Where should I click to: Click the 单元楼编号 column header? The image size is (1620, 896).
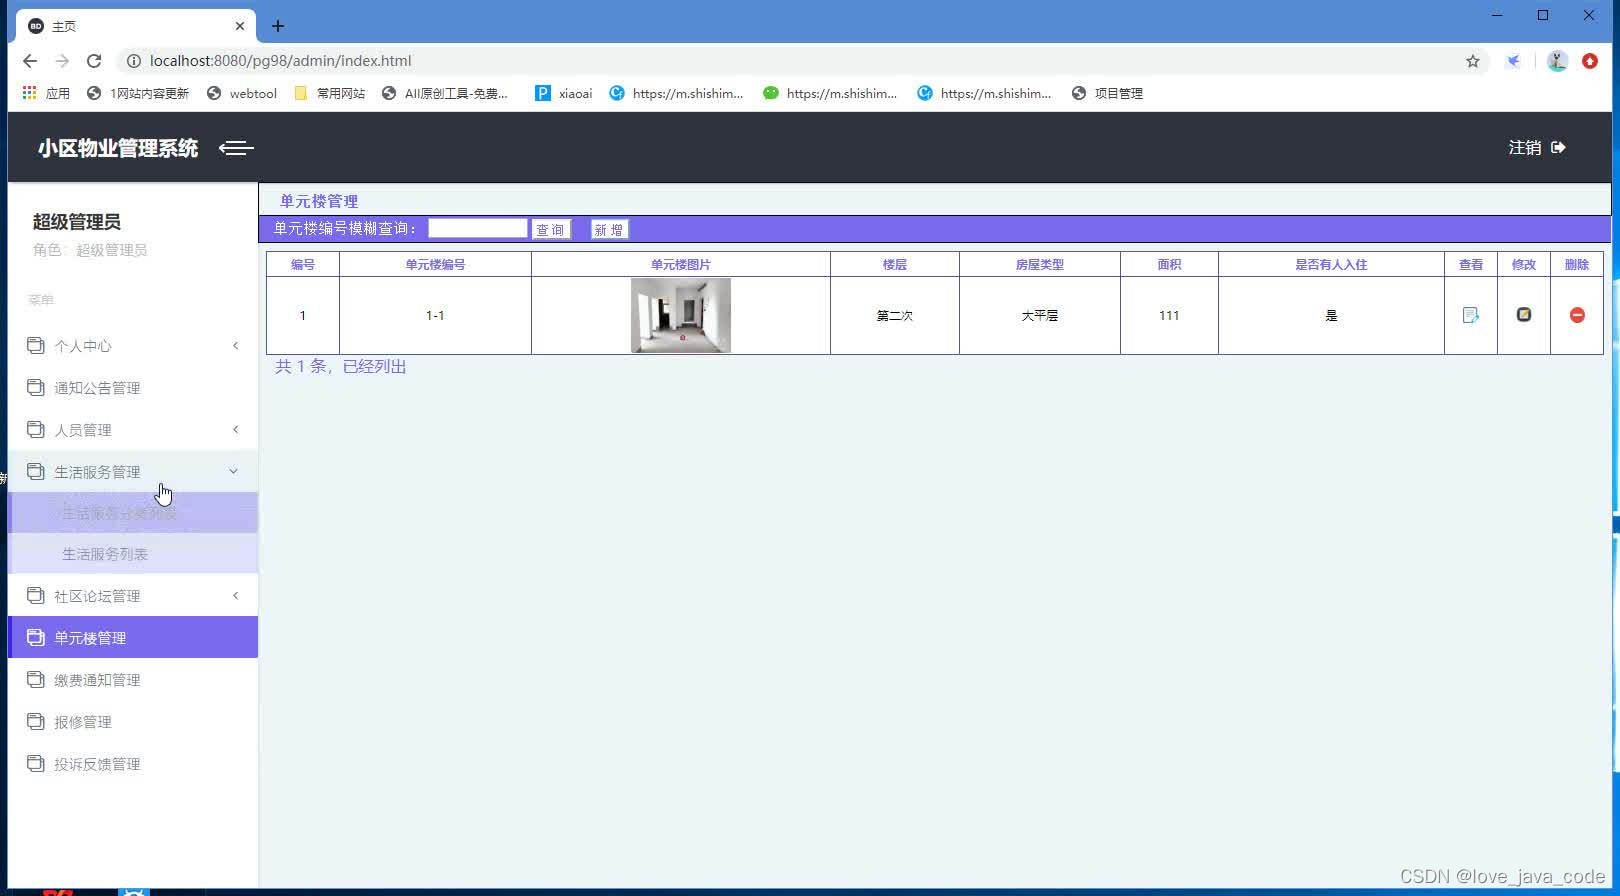click(435, 265)
